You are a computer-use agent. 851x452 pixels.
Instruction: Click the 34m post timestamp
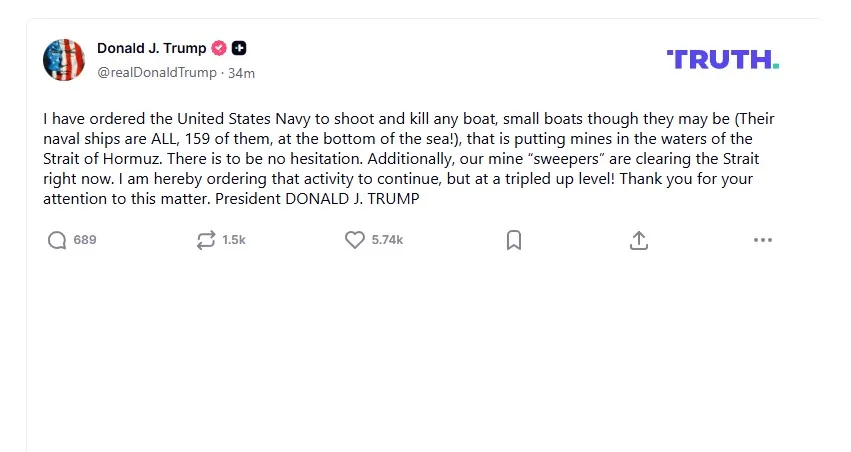tap(241, 73)
